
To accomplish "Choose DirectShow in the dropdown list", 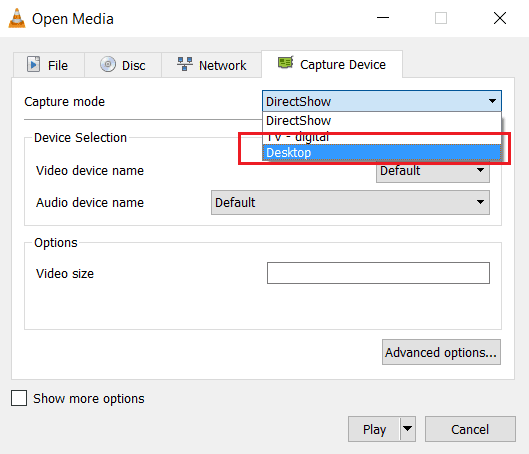I will (x=382, y=121).
